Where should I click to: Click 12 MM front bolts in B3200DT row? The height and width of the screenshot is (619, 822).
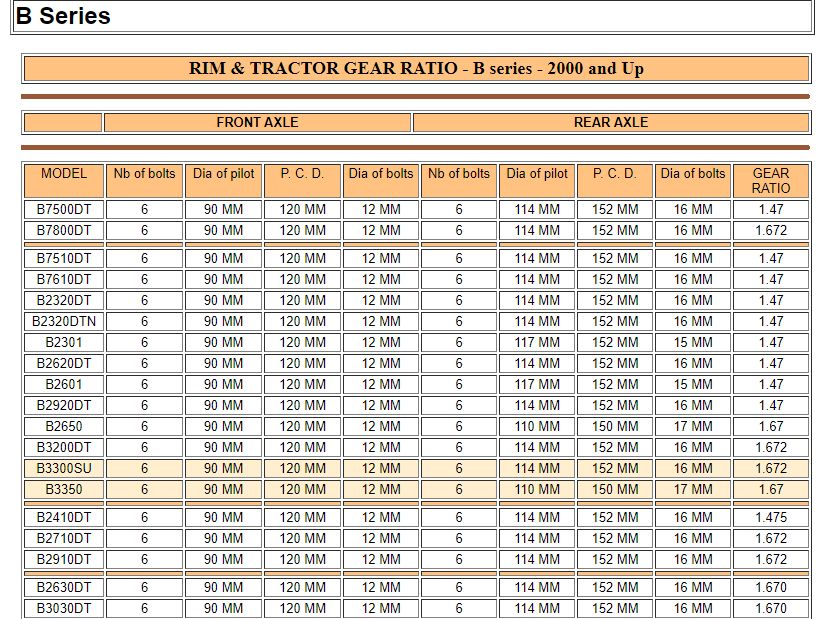click(x=381, y=447)
